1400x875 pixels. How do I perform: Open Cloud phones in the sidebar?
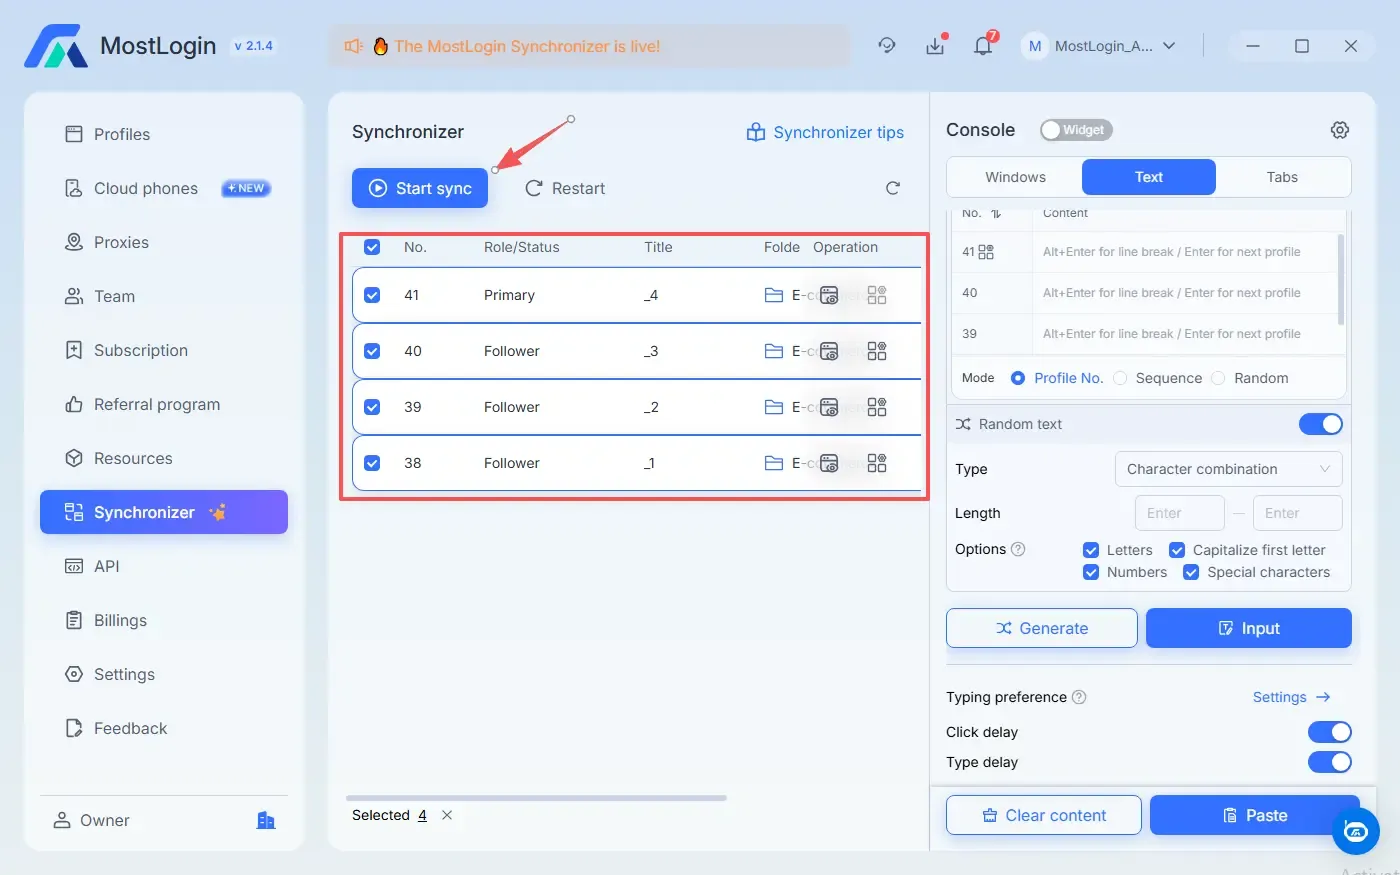click(x=146, y=188)
